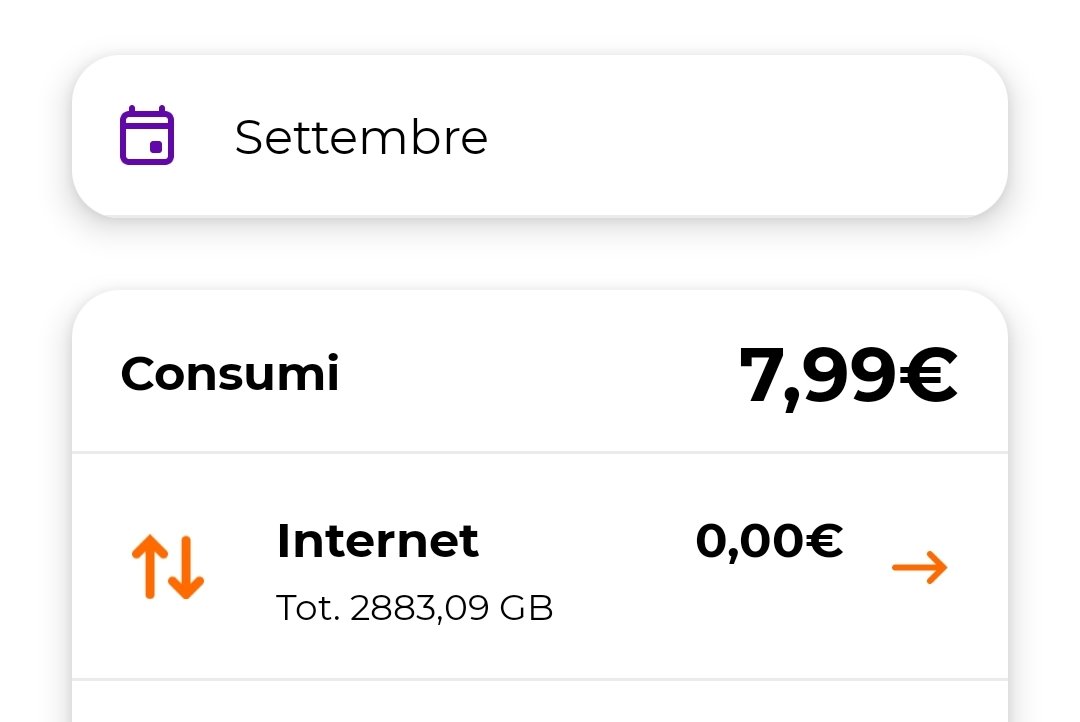
Task: Click the 0,00€ Internet cost
Action: coord(769,541)
